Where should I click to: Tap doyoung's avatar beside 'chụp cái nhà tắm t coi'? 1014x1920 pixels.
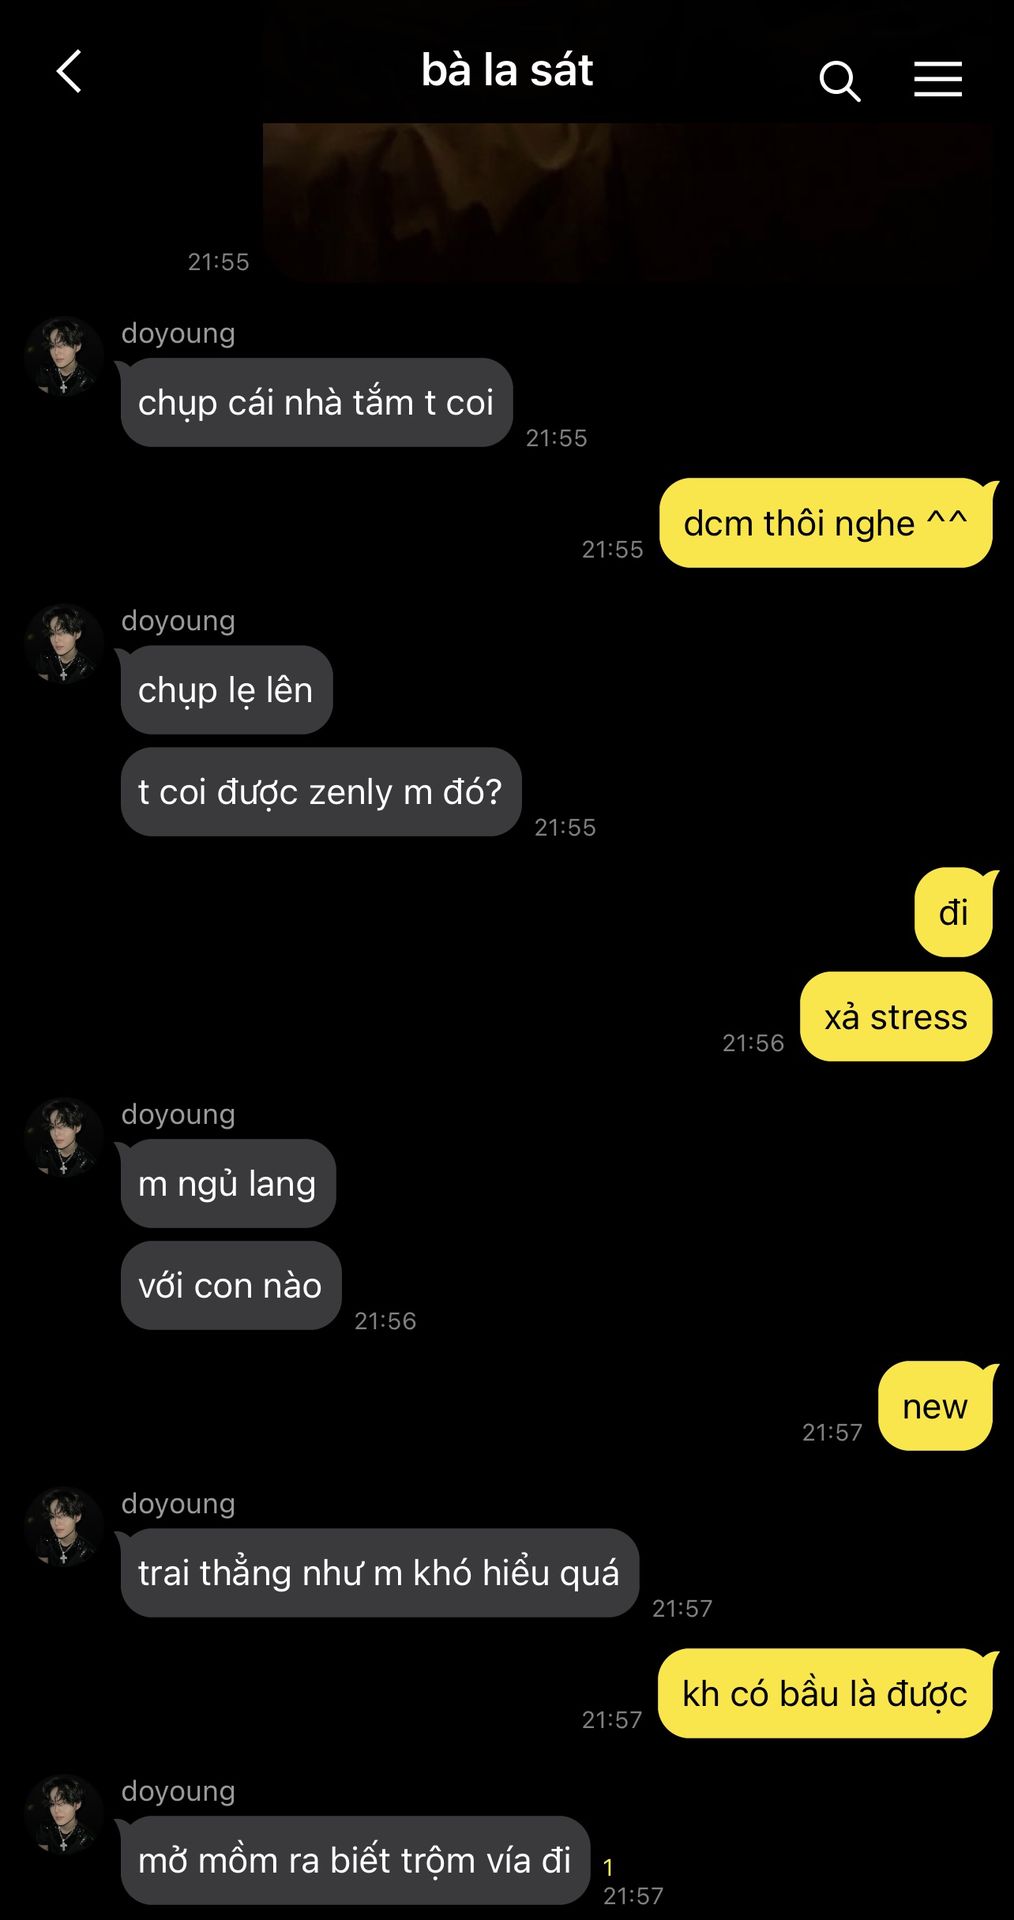coord(64,356)
